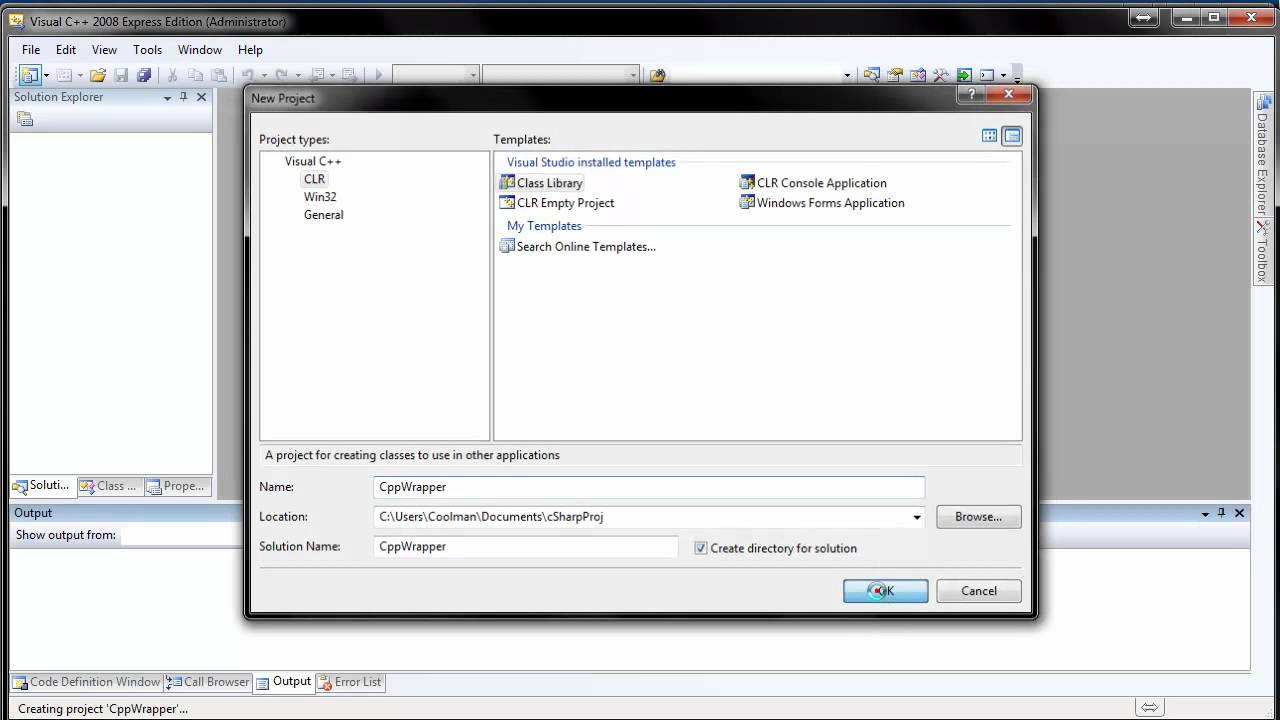Open the Code Definition Window tab
1280x720 pixels.
[87, 682]
